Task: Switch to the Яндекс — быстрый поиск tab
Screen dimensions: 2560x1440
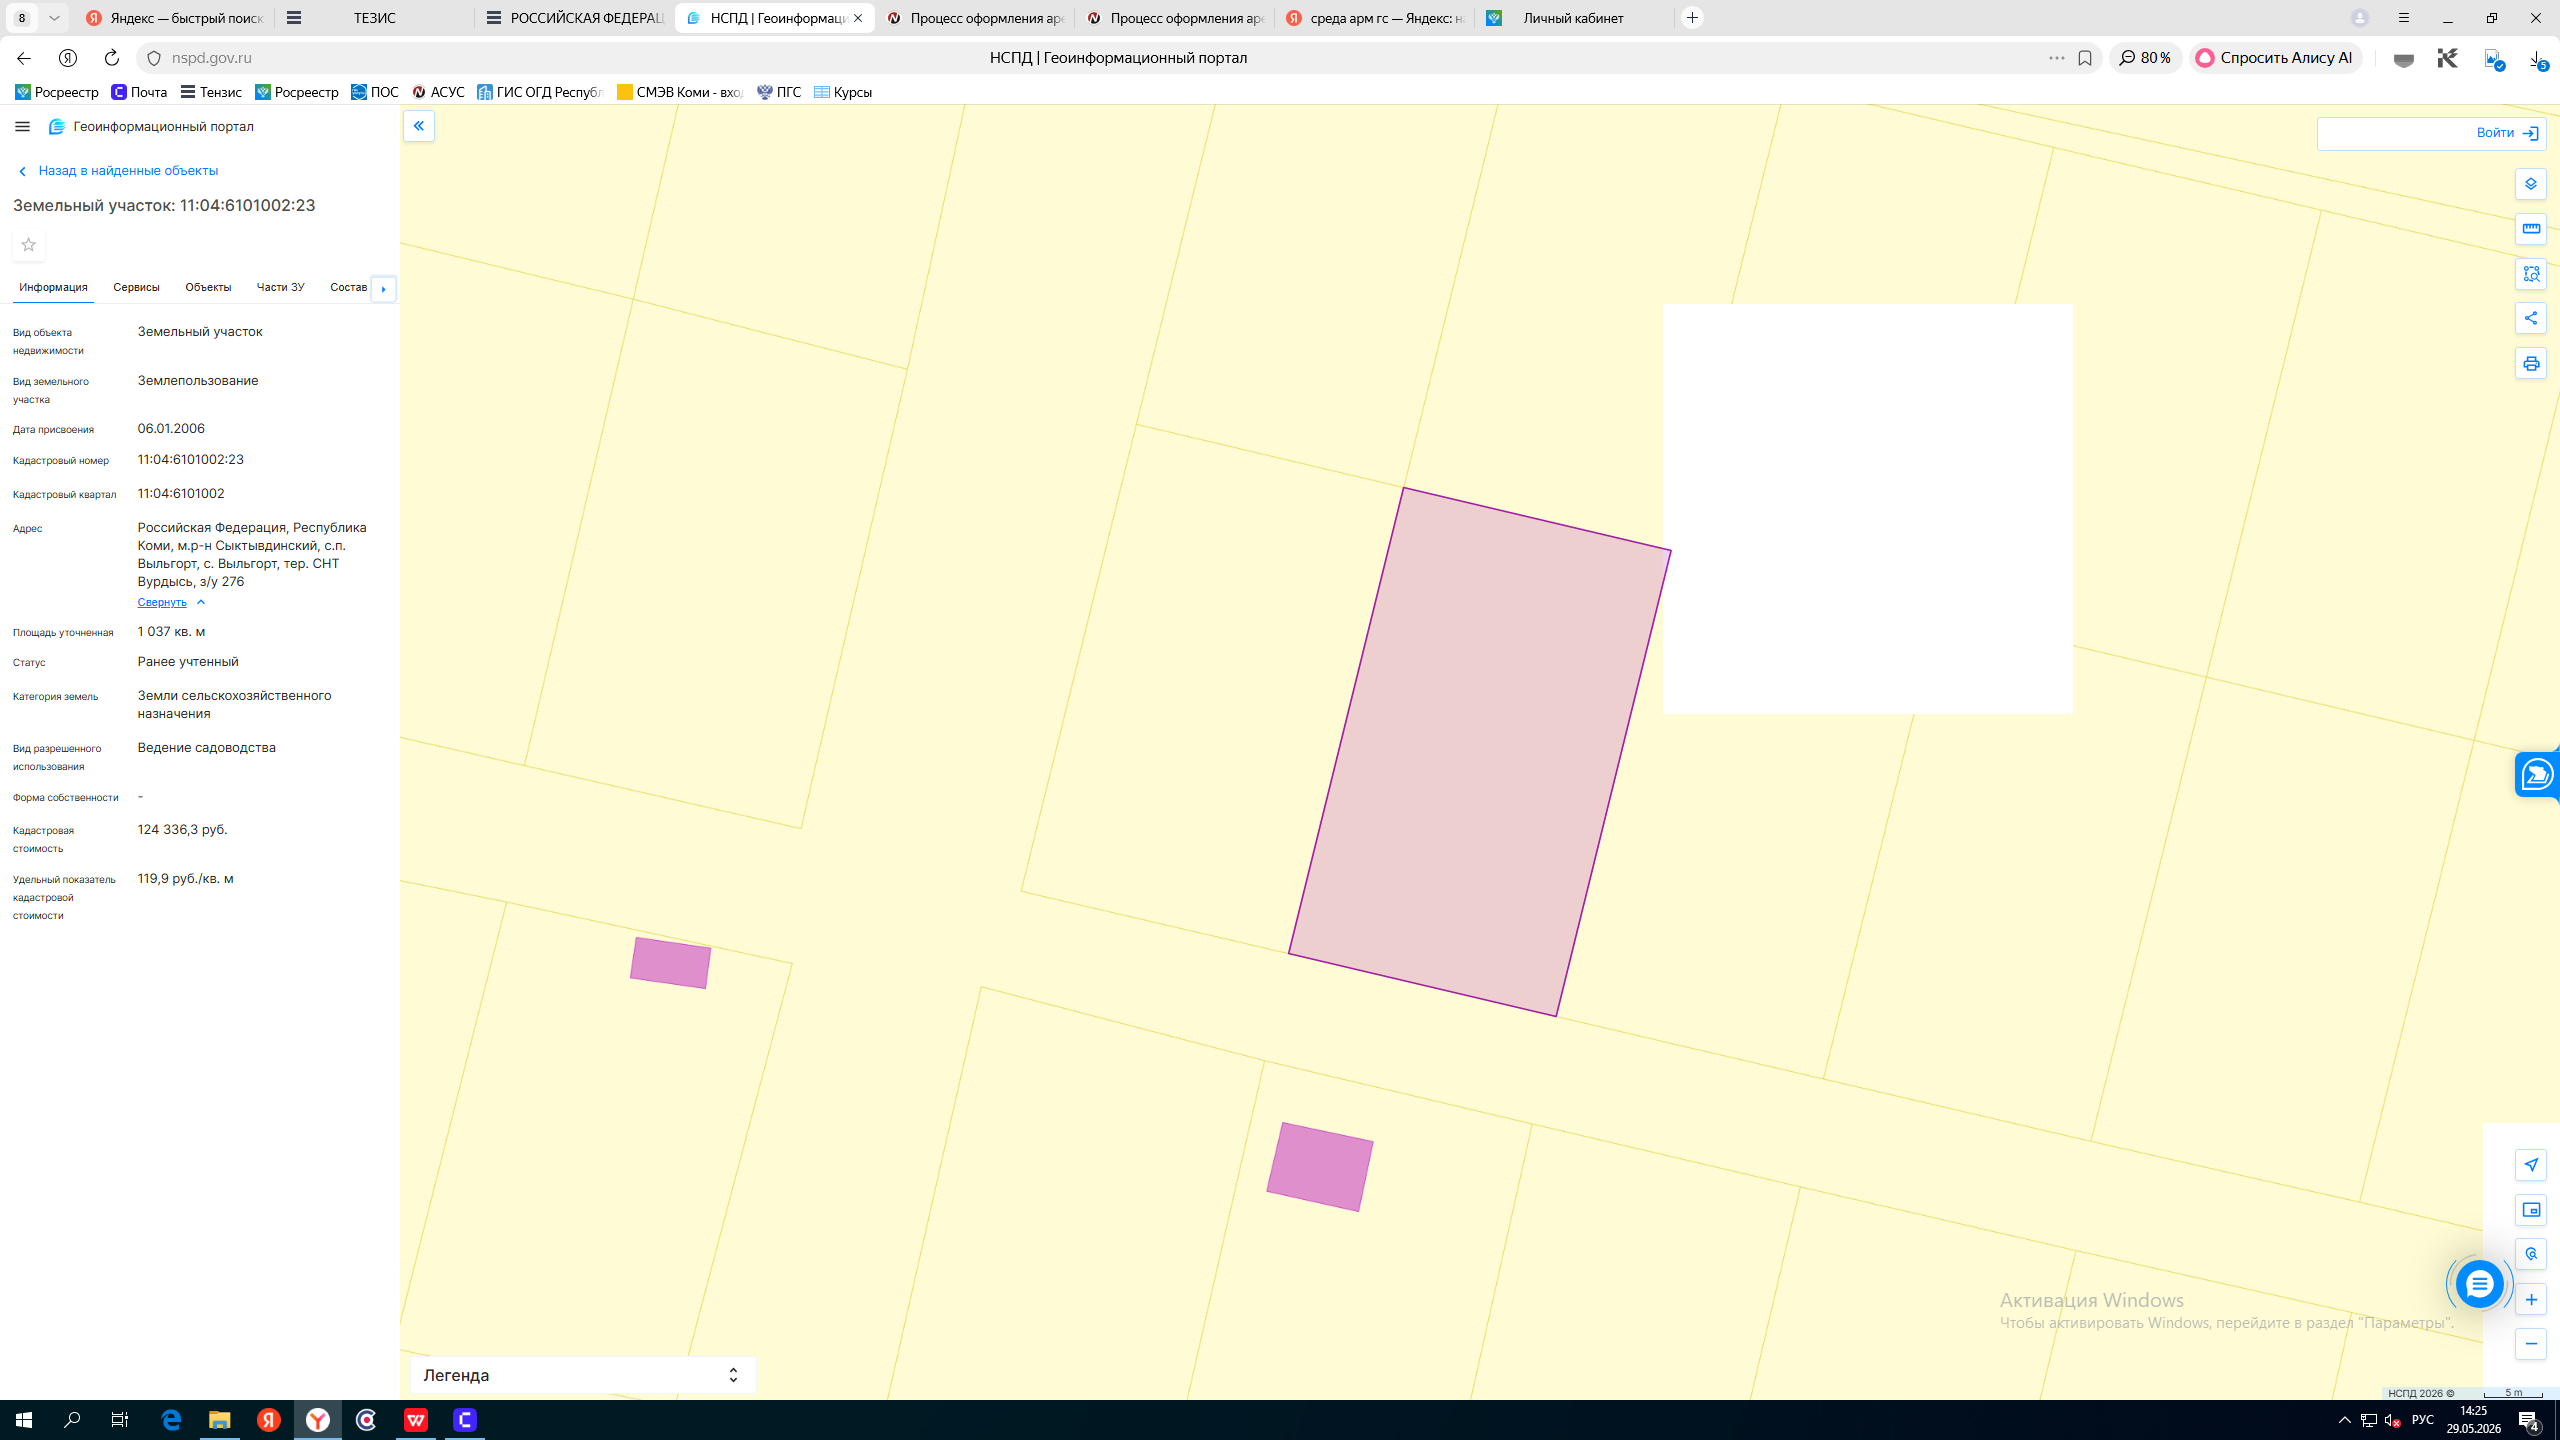Action: point(175,18)
